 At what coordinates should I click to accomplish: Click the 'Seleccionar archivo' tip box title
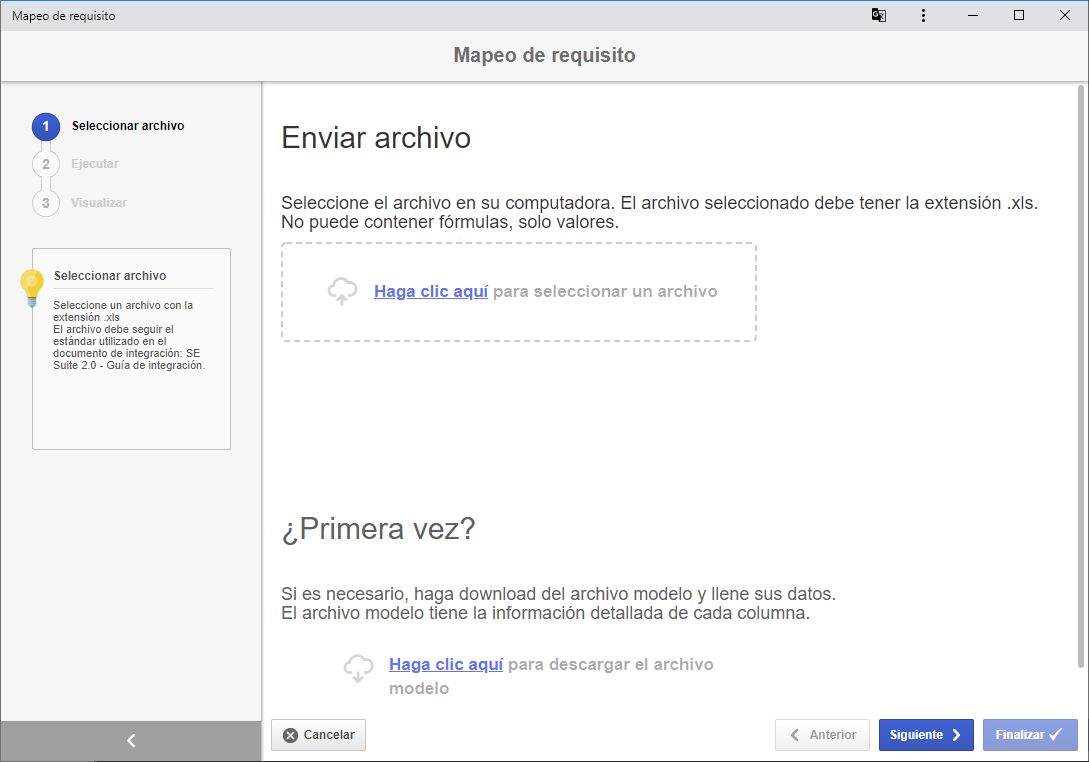(110, 276)
